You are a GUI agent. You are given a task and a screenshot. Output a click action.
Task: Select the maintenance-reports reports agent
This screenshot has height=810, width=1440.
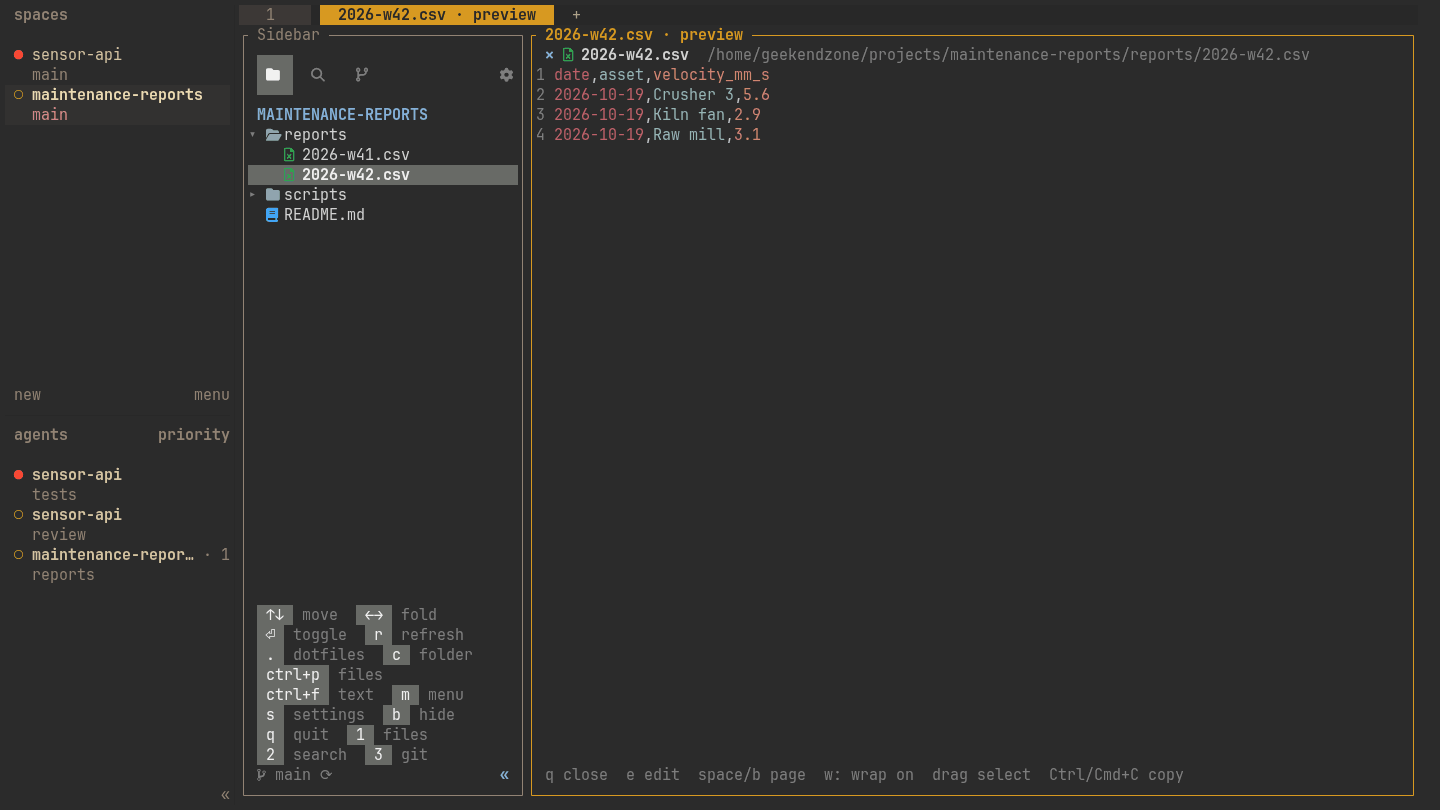[x=118, y=565]
